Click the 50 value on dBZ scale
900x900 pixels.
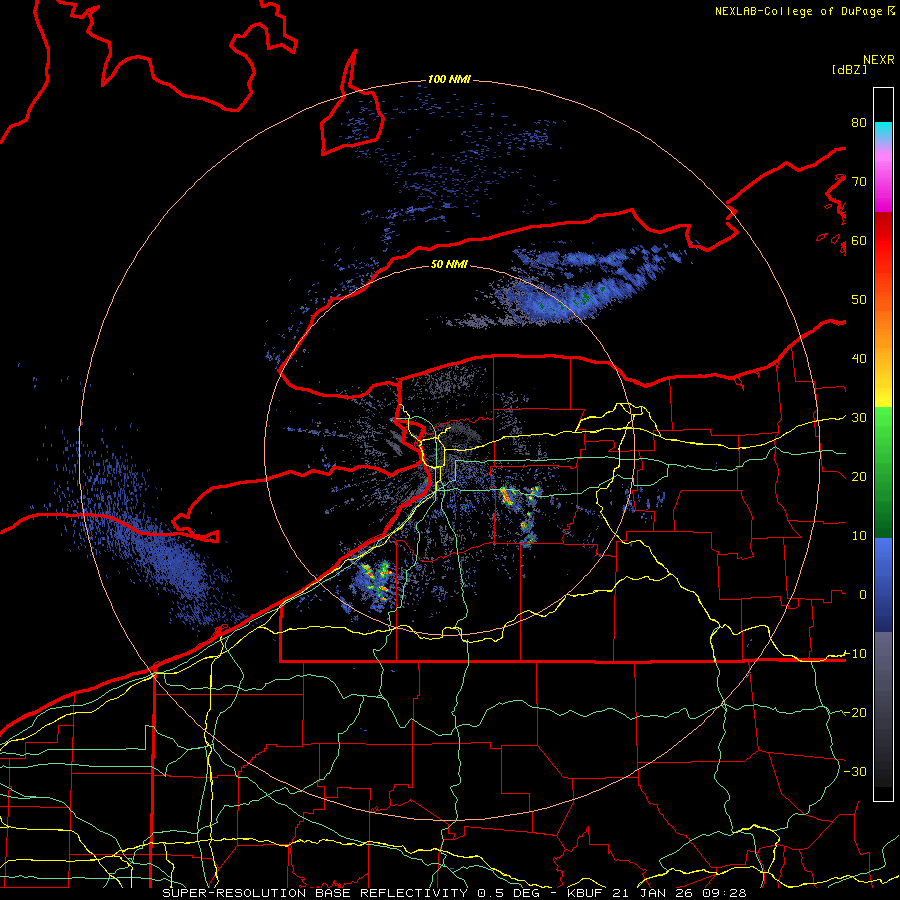point(859,300)
